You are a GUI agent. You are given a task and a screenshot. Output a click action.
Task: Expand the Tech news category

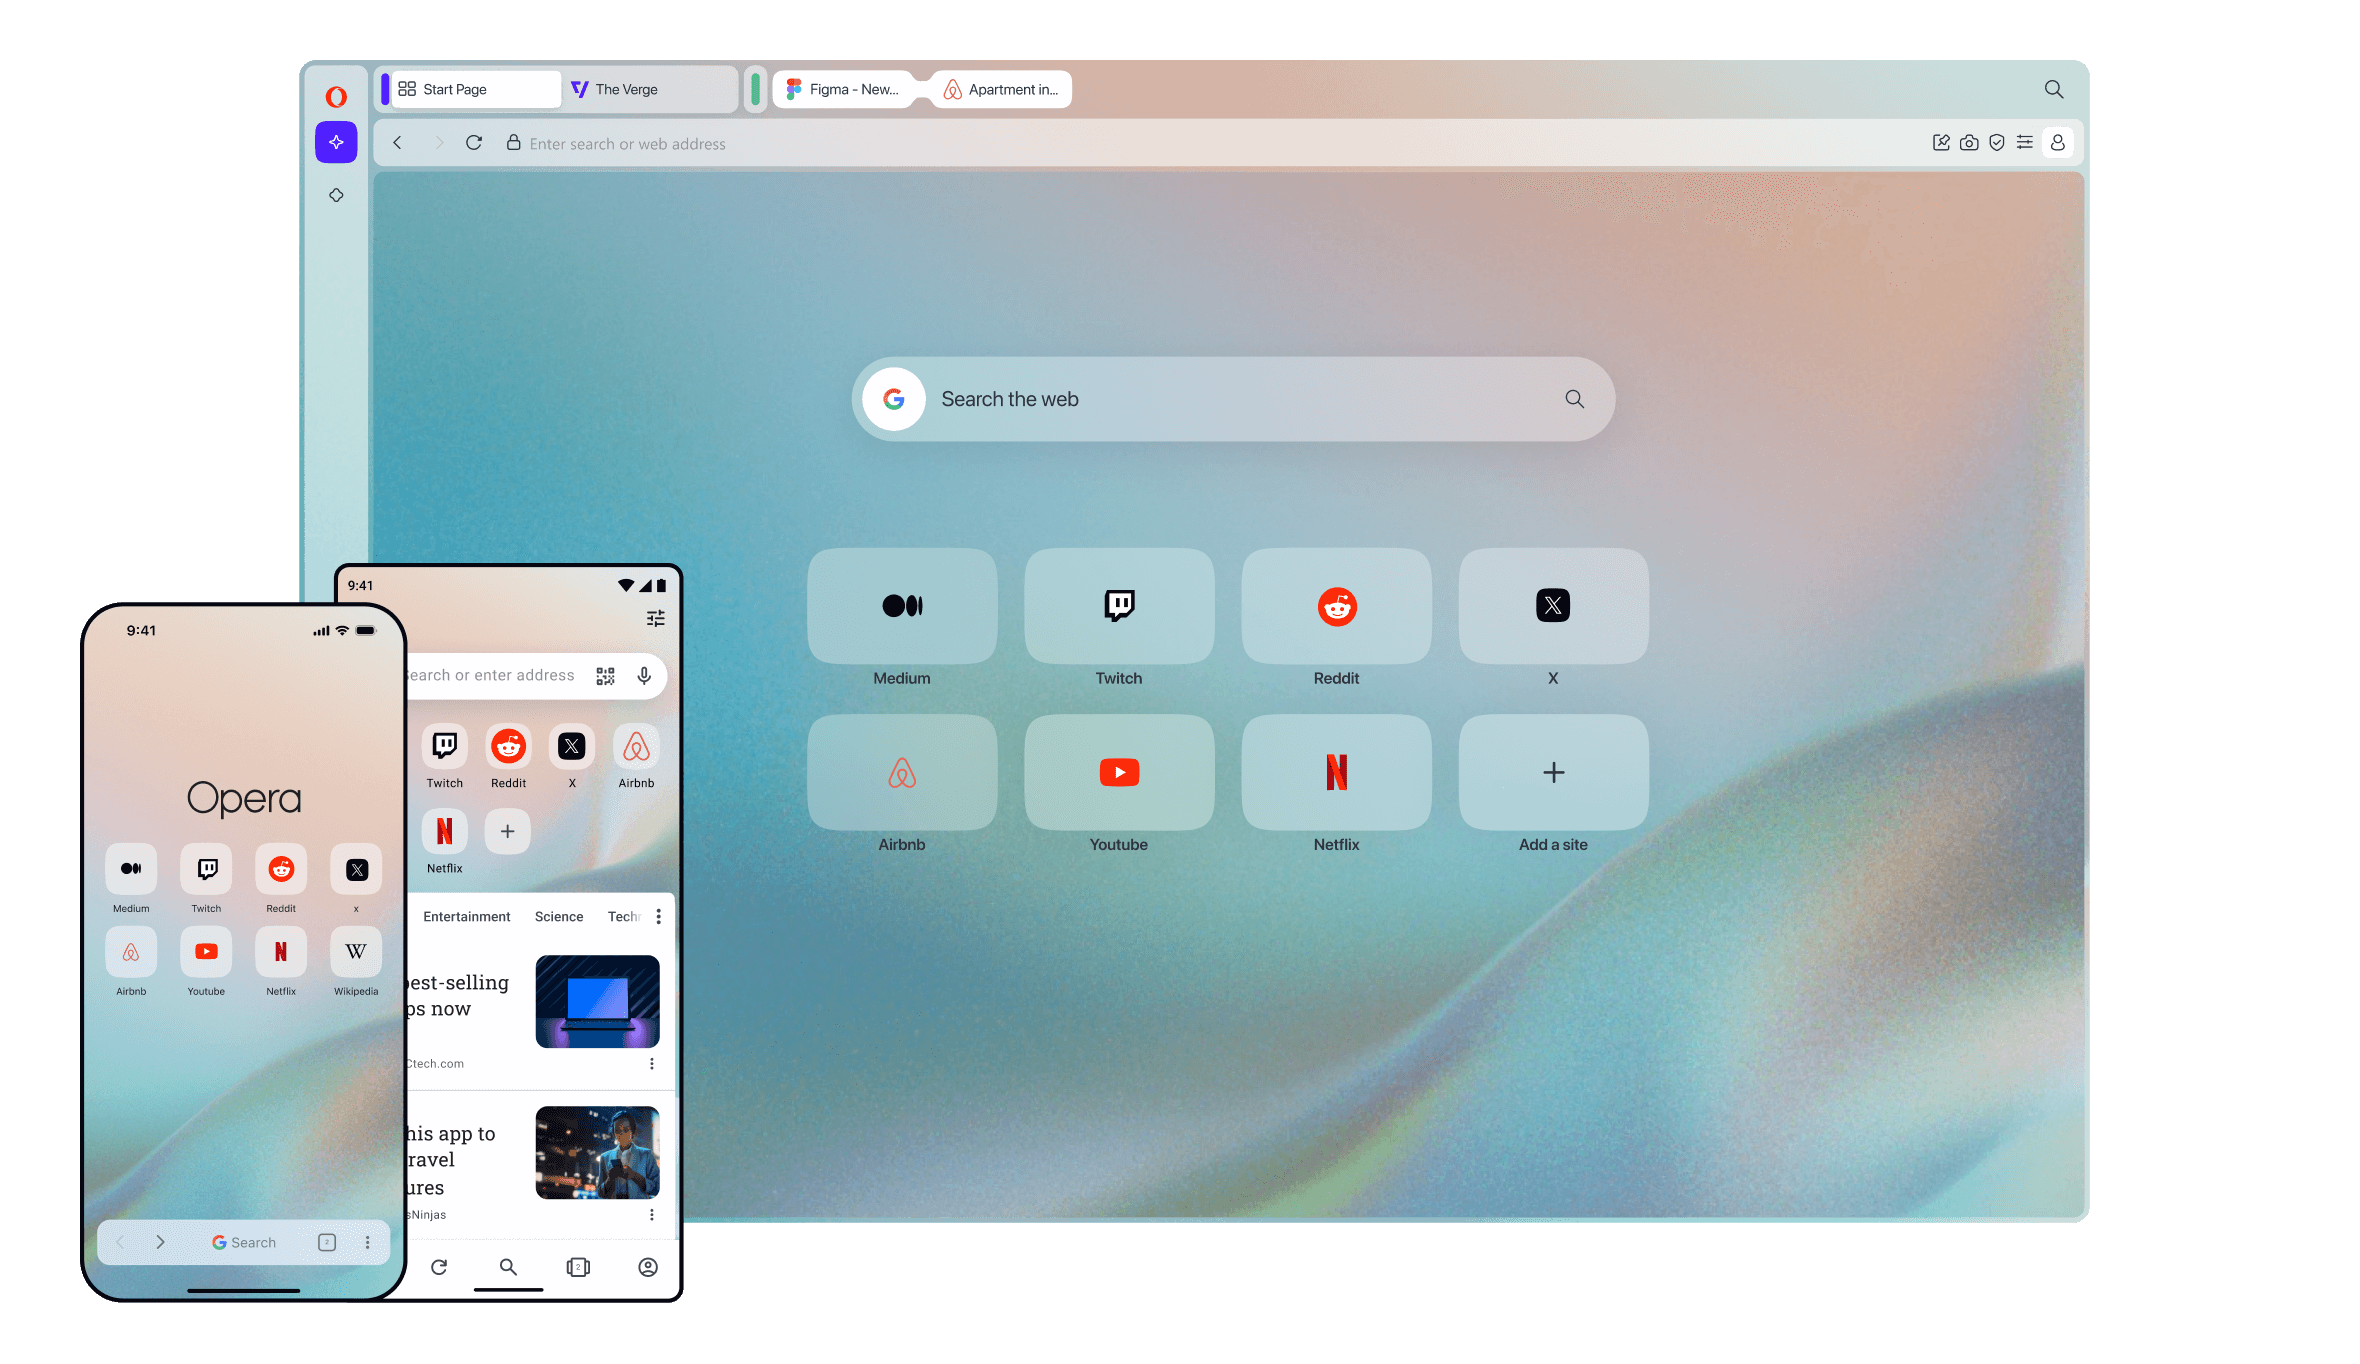click(622, 914)
